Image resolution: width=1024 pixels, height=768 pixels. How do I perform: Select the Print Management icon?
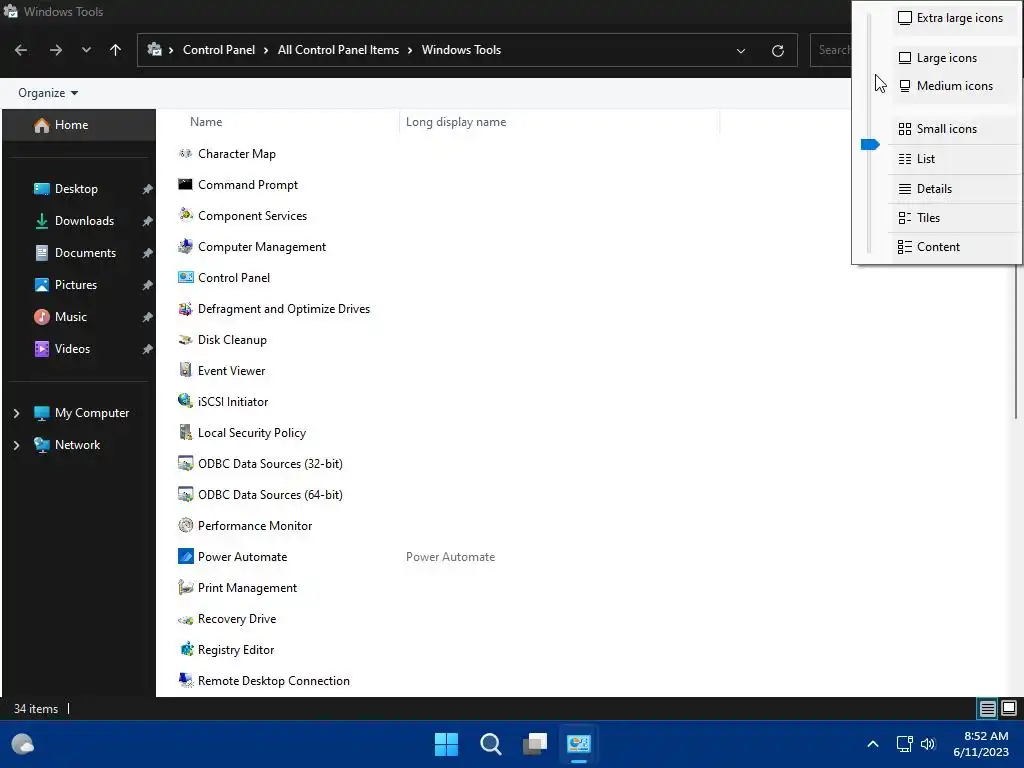185,588
